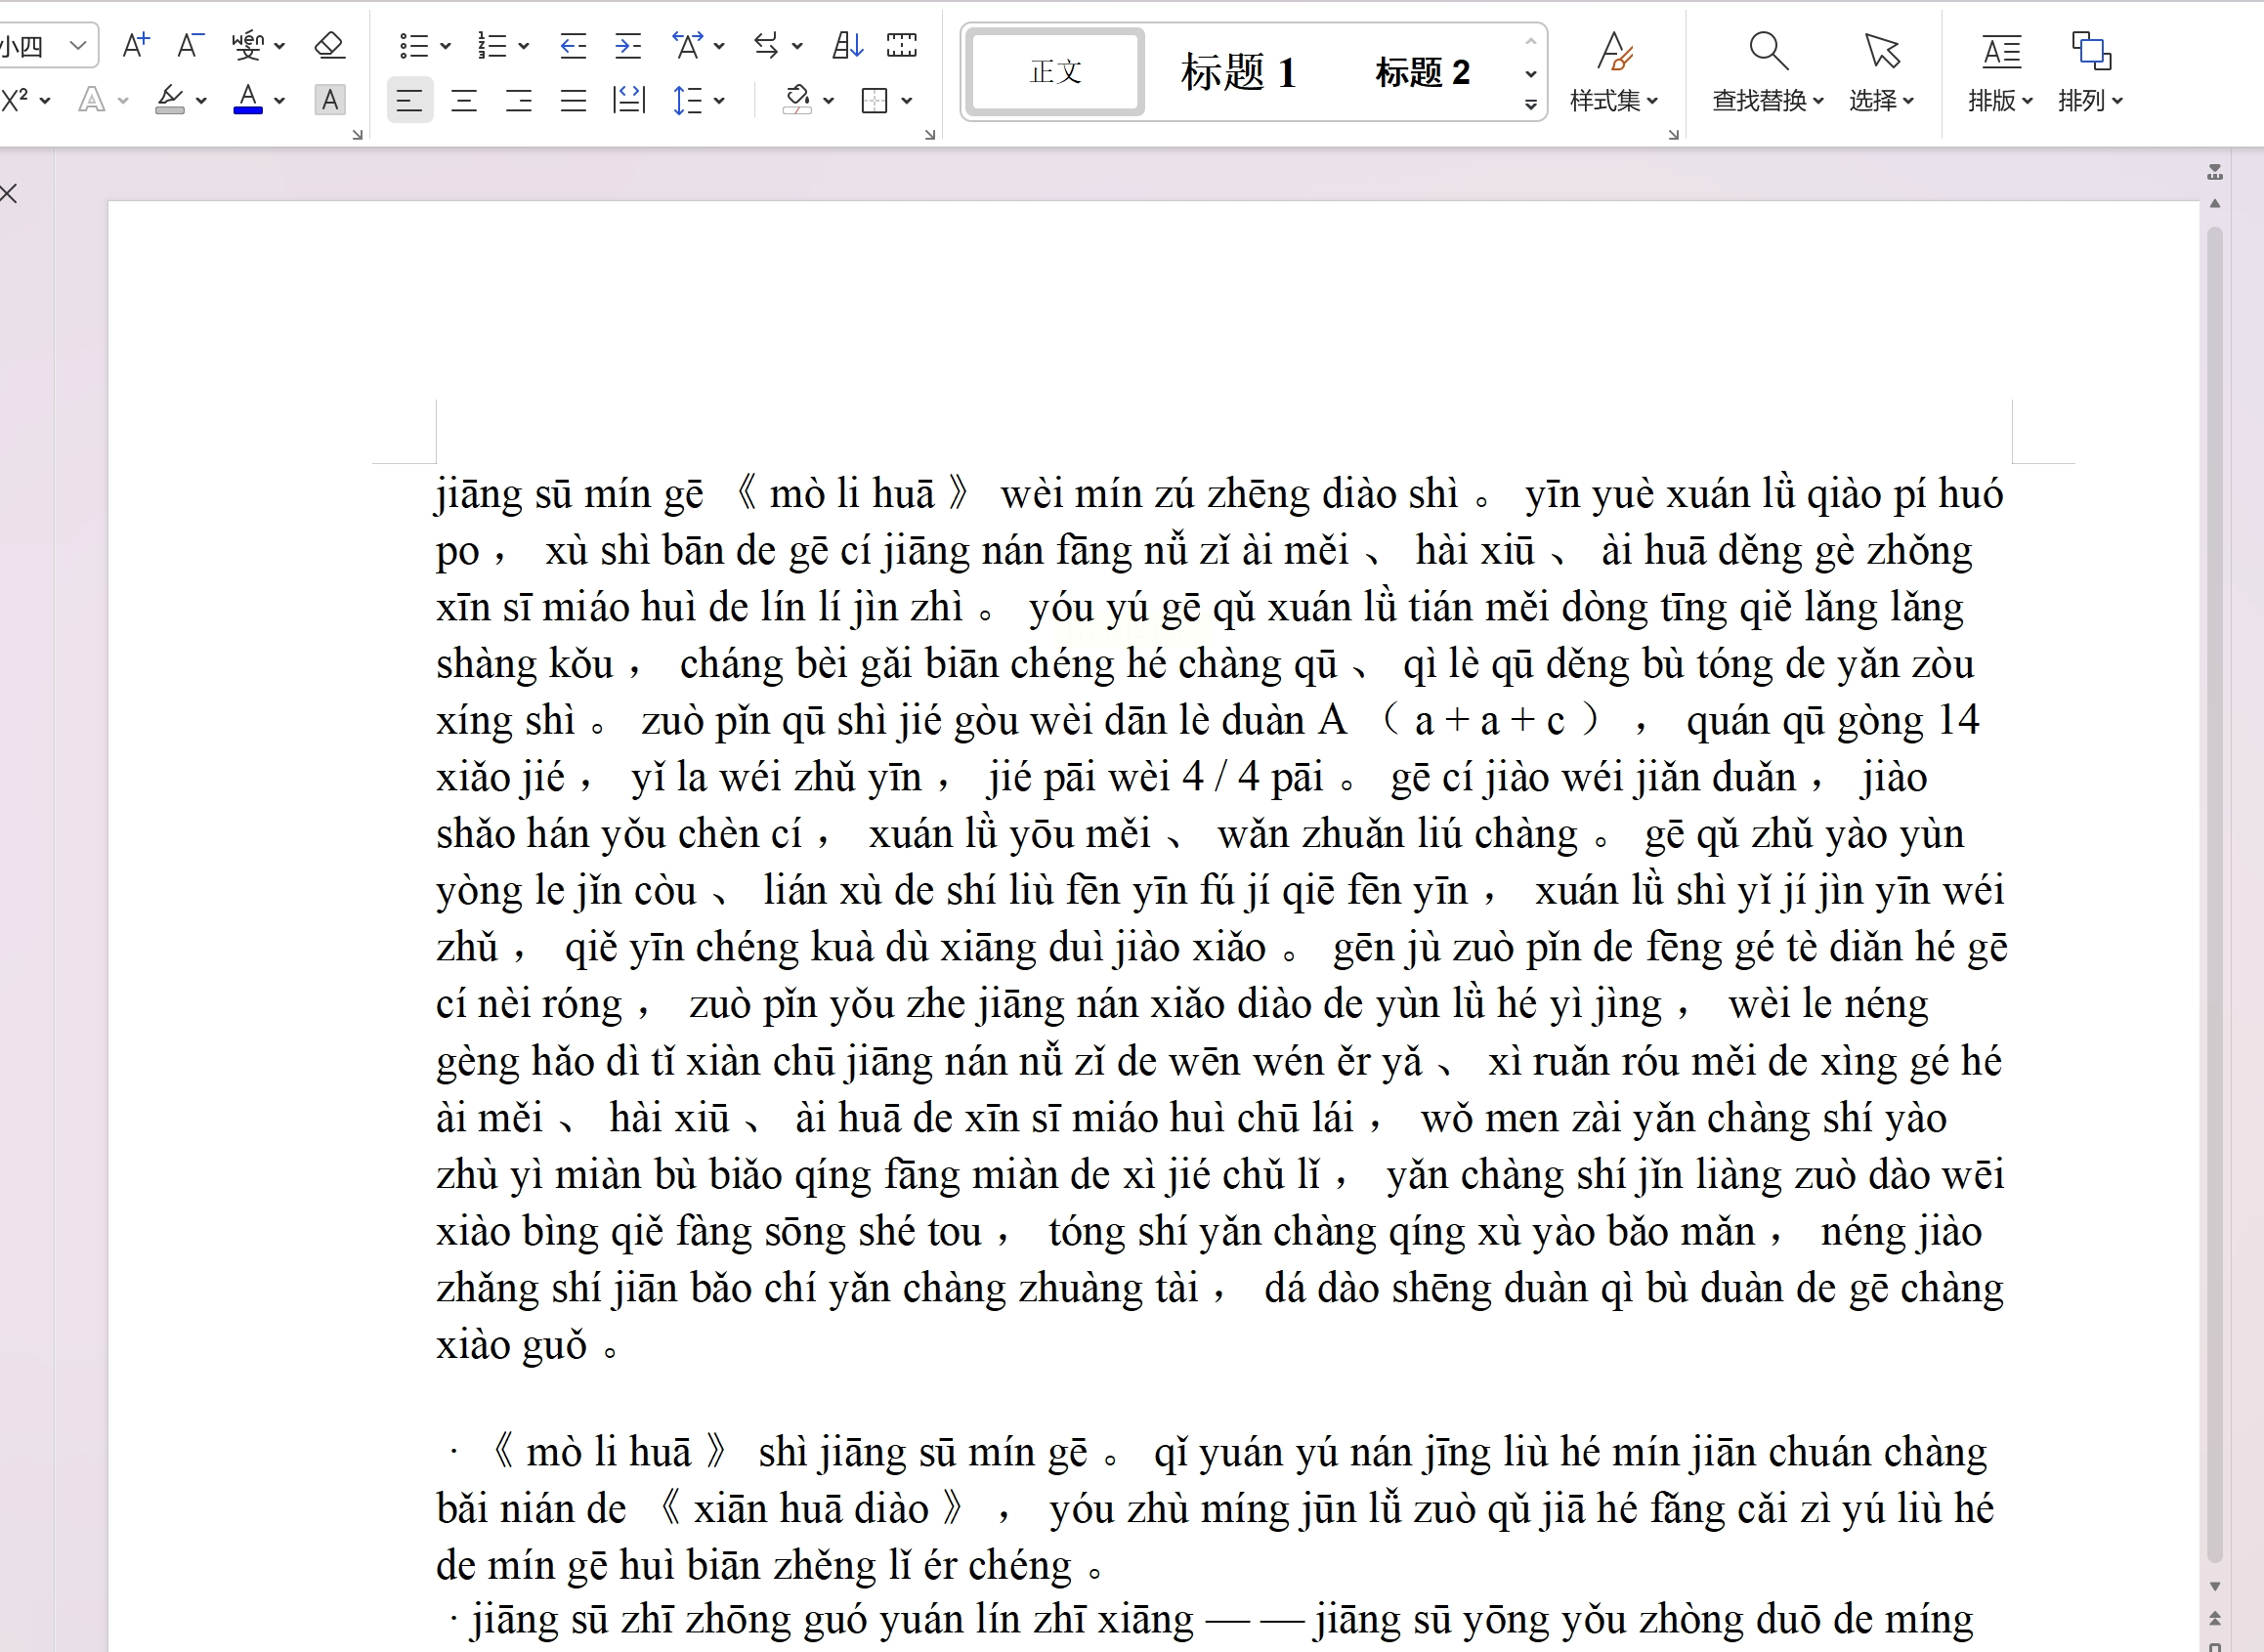The width and height of the screenshot is (2264, 1652).
Task: Click the sort text icon
Action: (x=847, y=45)
